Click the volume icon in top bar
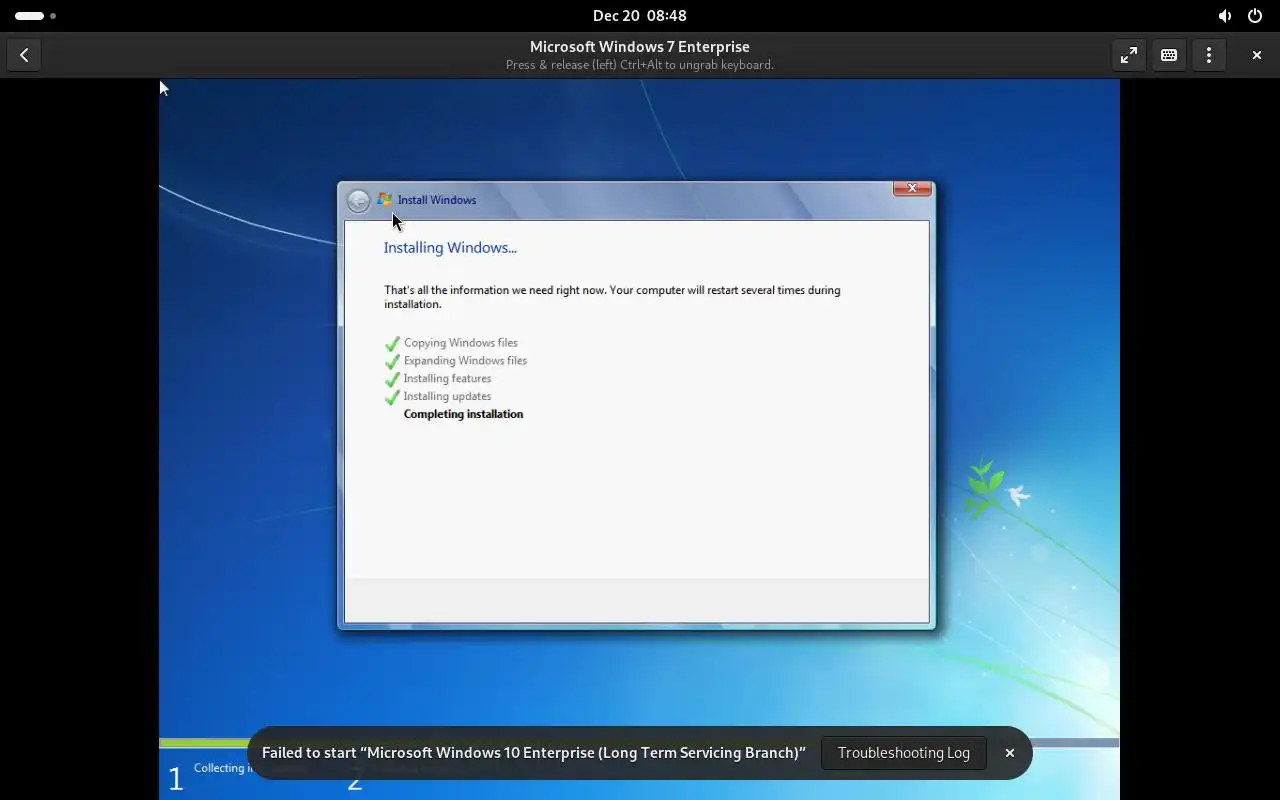The height and width of the screenshot is (800, 1280). [1224, 16]
